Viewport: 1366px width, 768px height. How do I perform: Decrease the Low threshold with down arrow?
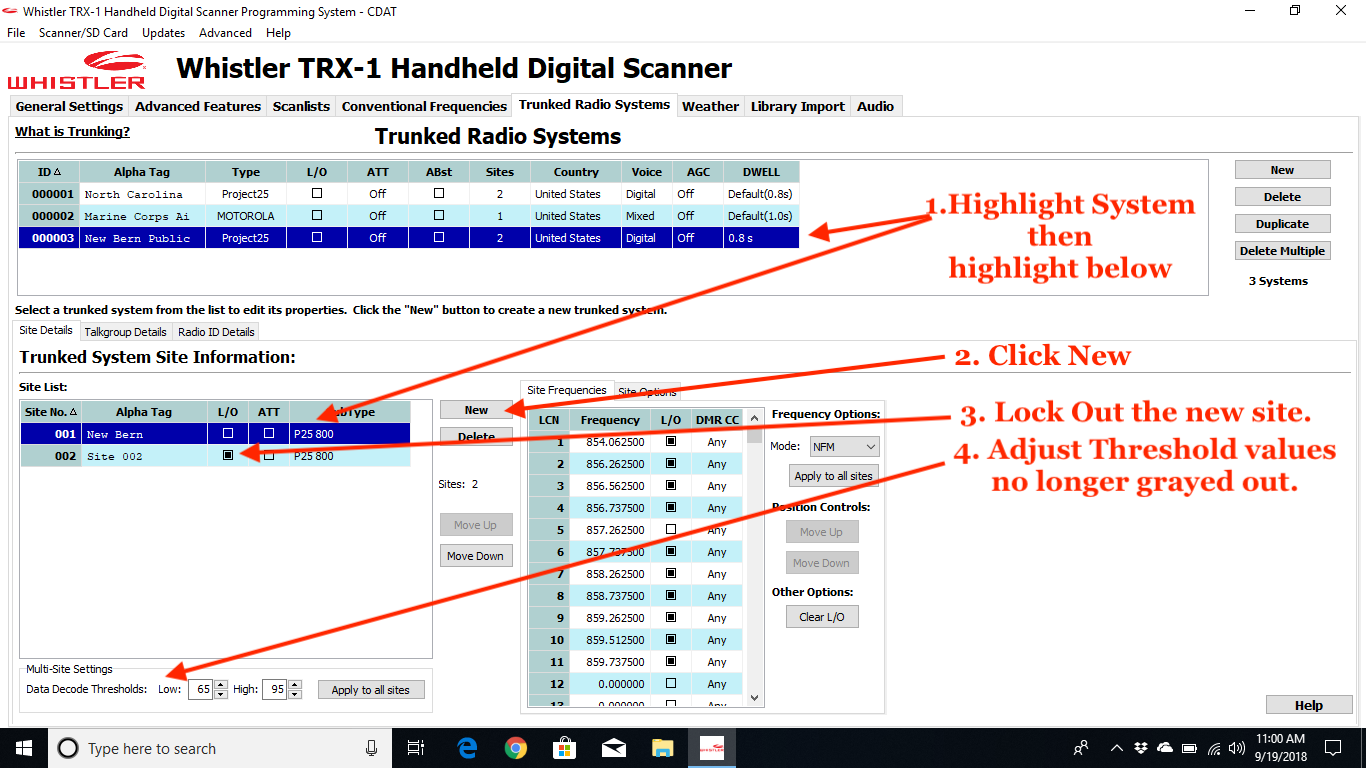pyautogui.click(x=221, y=695)
